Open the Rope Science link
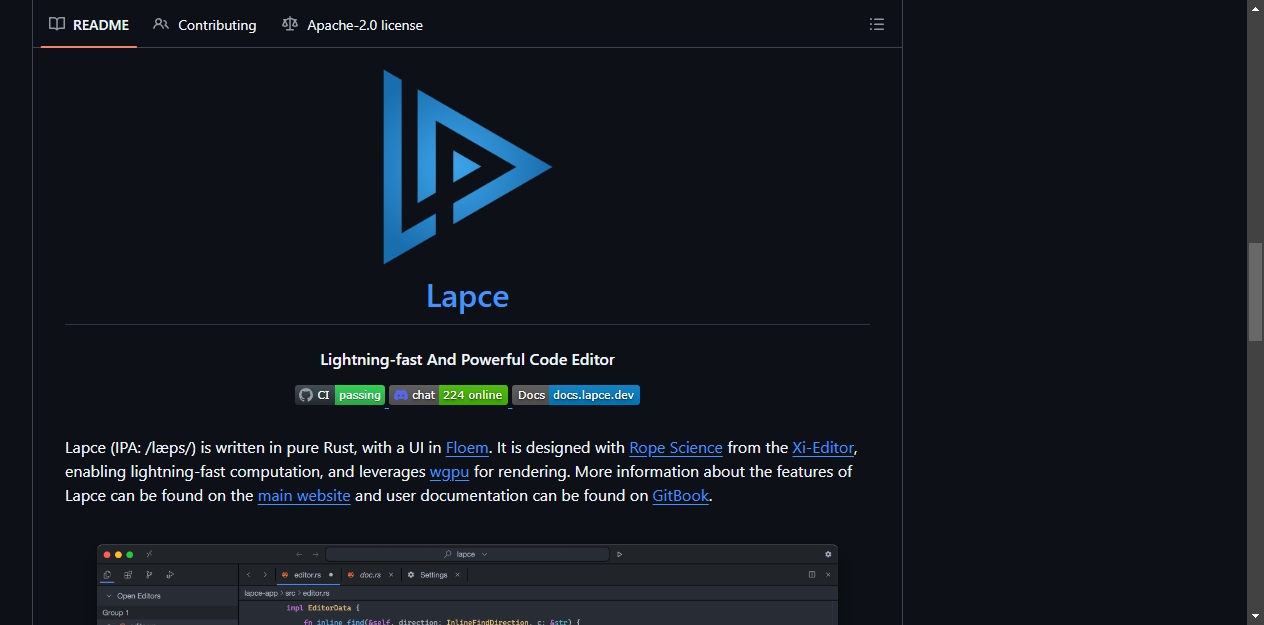 tap(676, 447)
